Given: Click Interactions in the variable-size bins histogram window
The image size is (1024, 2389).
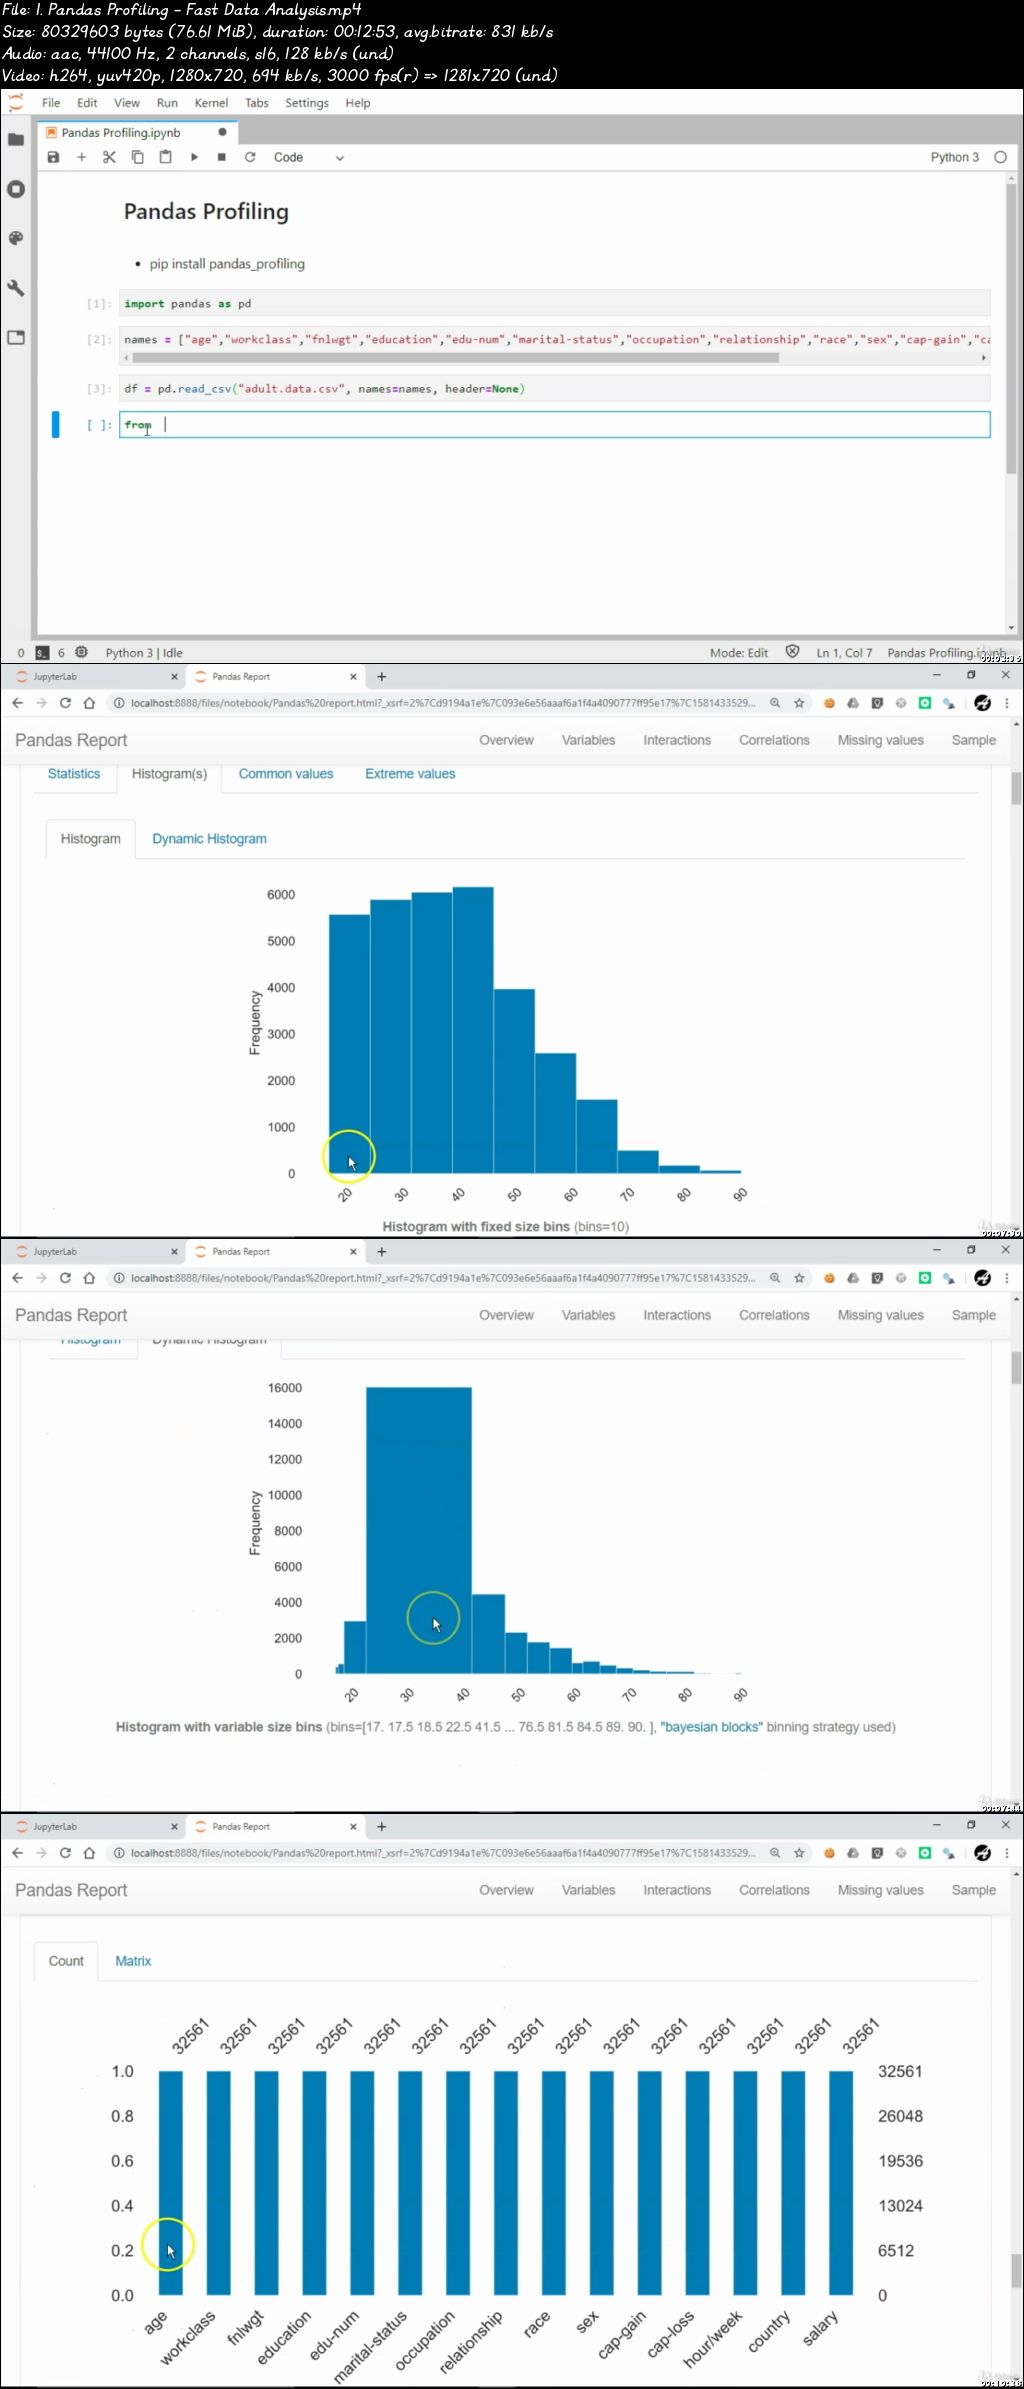Looking at the screenshot, I should [677, 1315].
